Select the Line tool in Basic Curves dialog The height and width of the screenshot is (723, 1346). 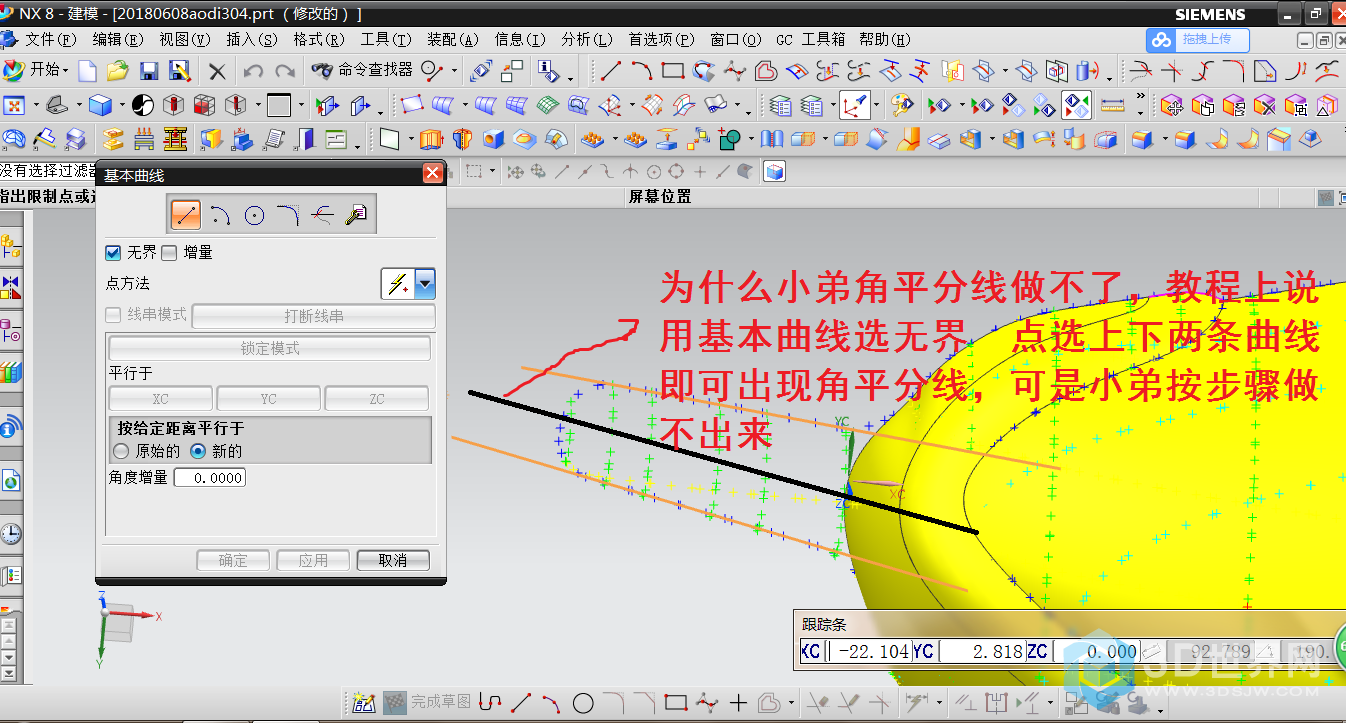pyautogui.click(x=186, y=214)
